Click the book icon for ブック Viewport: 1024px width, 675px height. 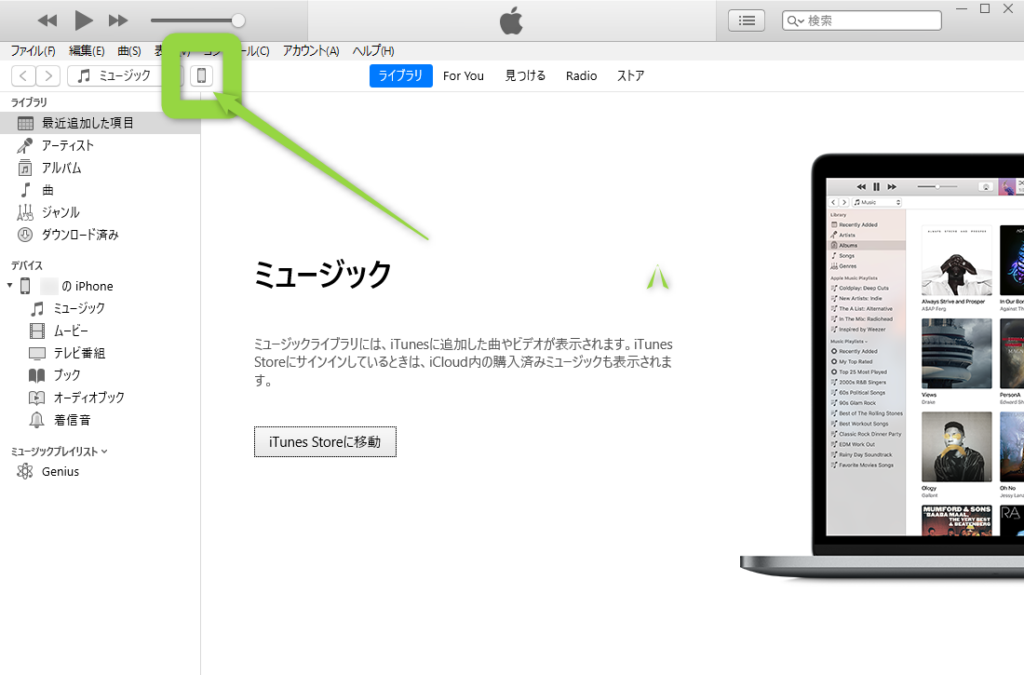pyautogui.click(x=37, y=375)
